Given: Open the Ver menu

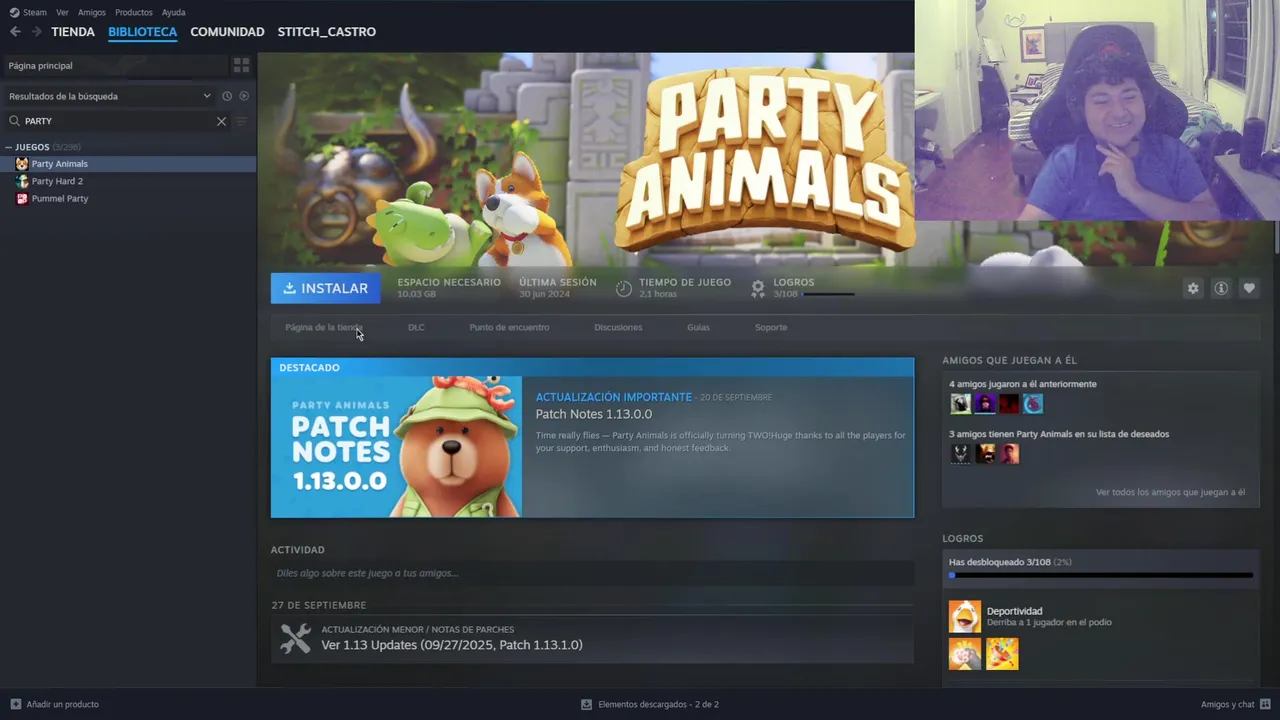Looking at the screenshot, I should (62, 12).
